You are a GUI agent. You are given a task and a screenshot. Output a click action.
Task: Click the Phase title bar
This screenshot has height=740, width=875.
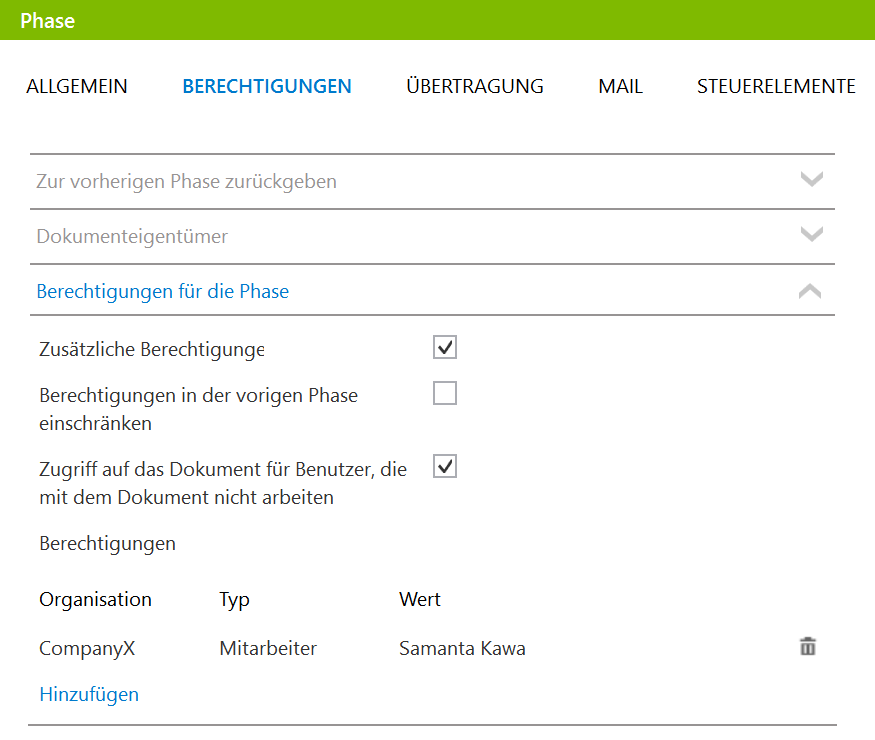(438, 20)
